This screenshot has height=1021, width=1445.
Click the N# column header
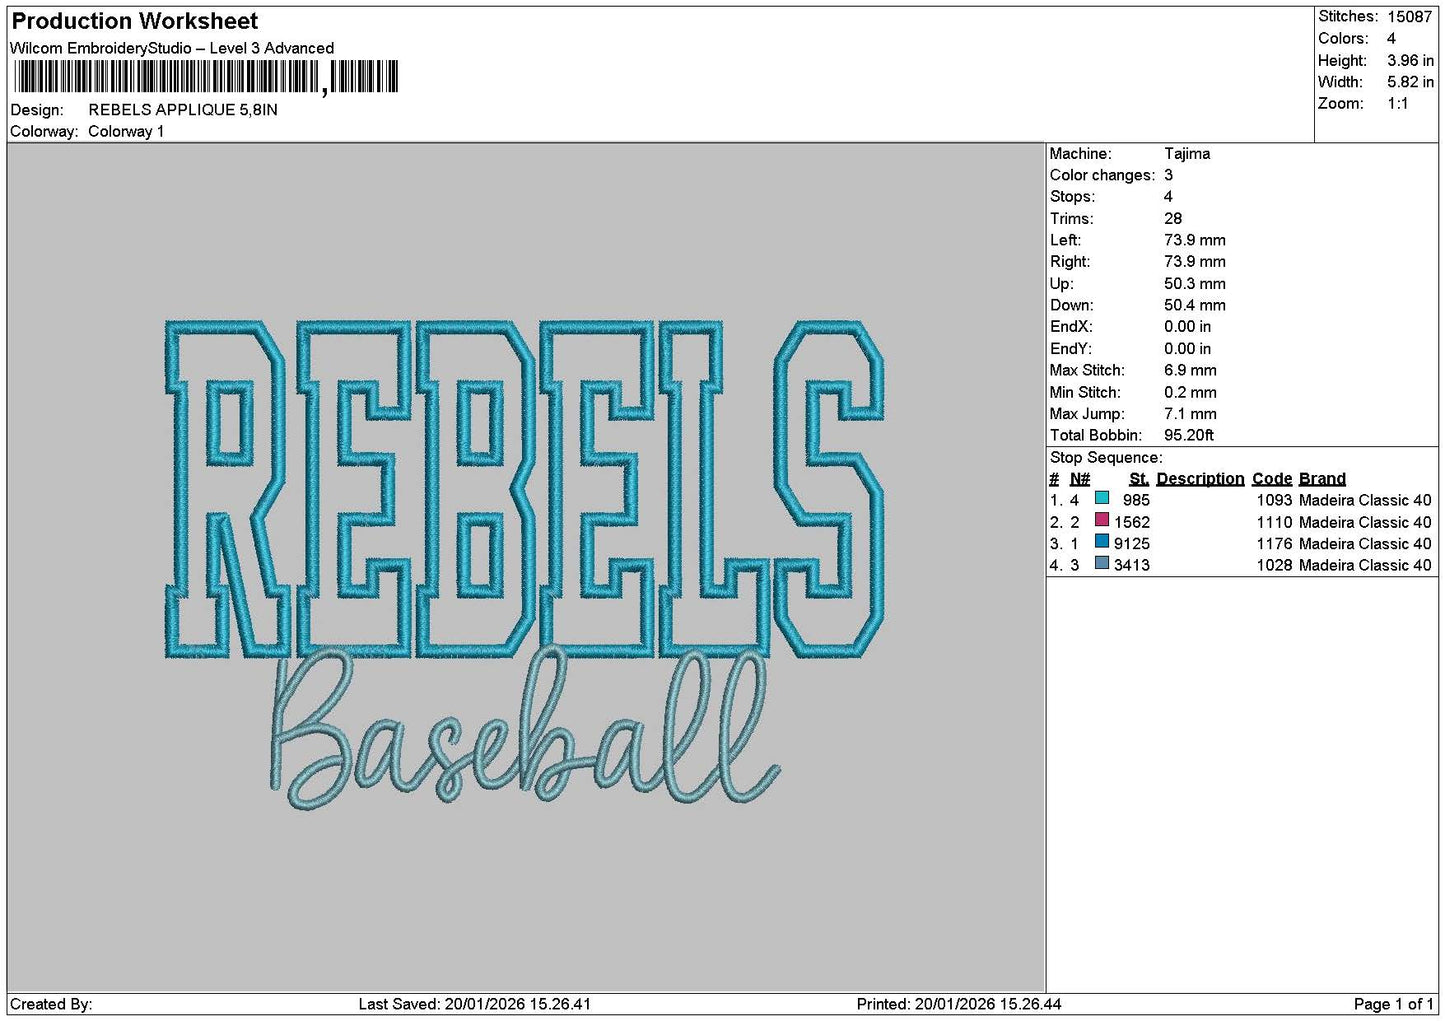(1080, 479)
